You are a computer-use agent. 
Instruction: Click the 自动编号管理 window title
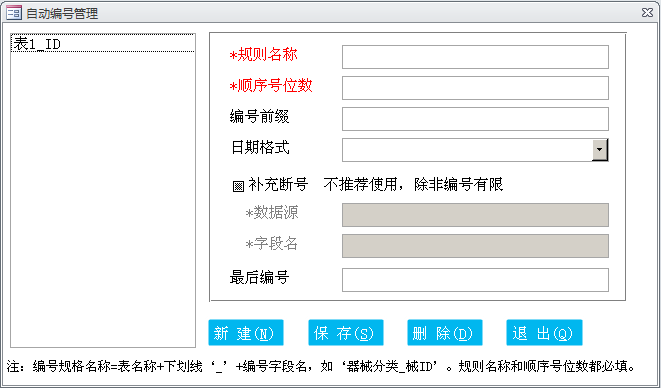pyautogui.click(x=62, y=13)
